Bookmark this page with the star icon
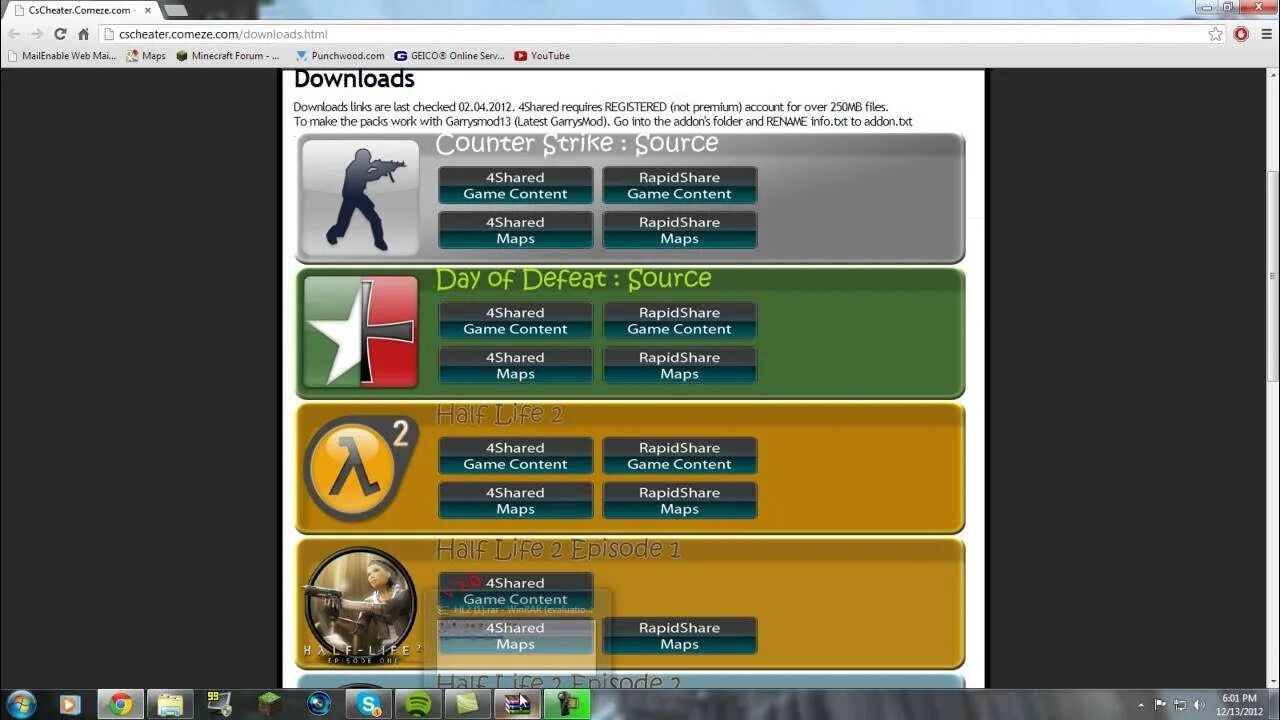 1215,34
